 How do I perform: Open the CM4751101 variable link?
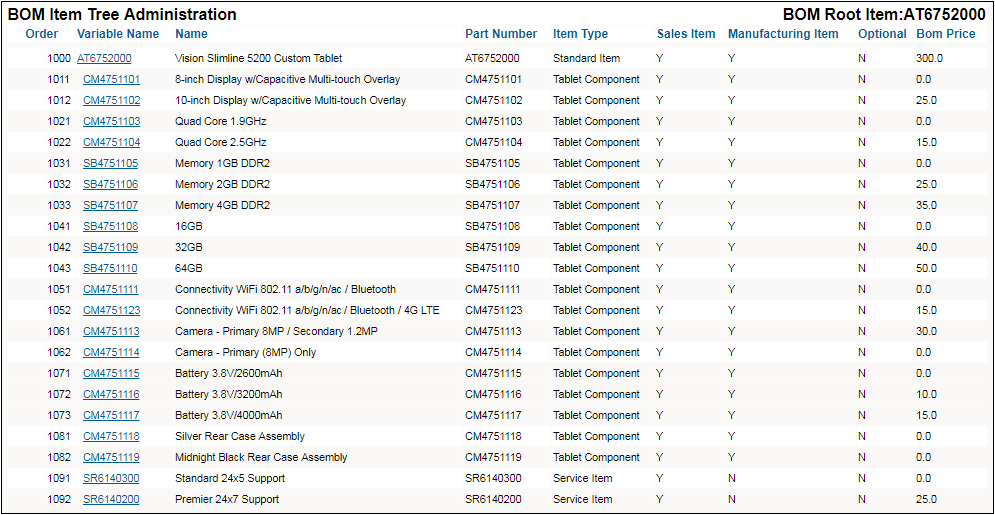112,79
